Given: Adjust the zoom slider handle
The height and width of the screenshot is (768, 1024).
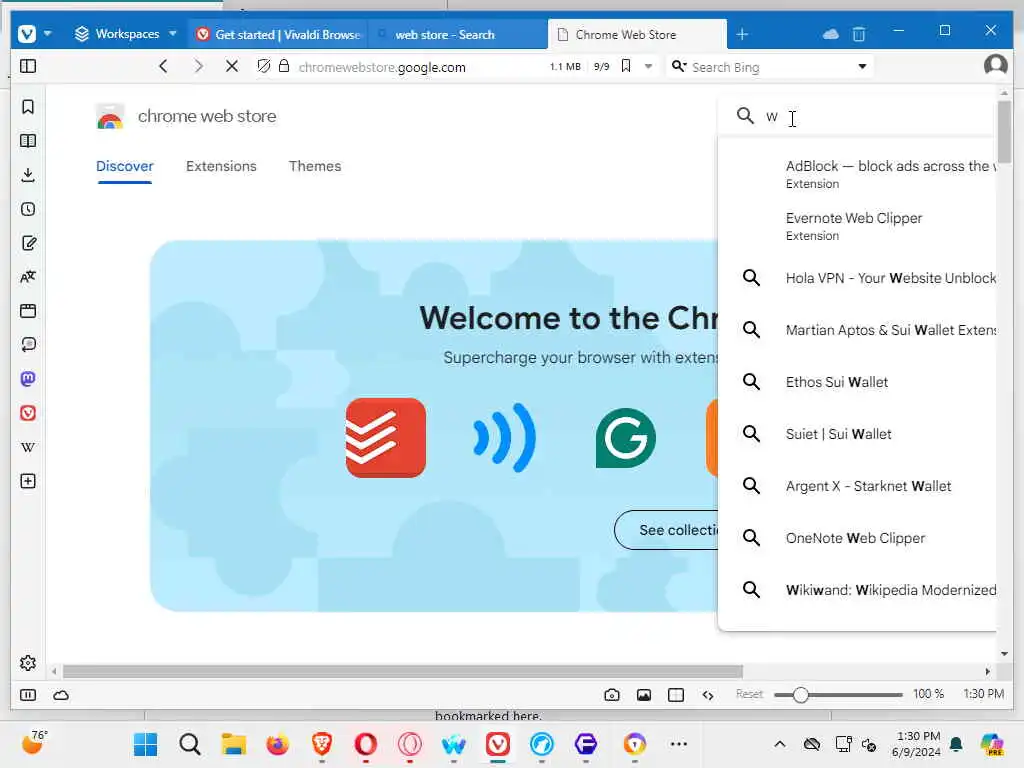Looking at the screenshot, I should click(x=801, y=695).
